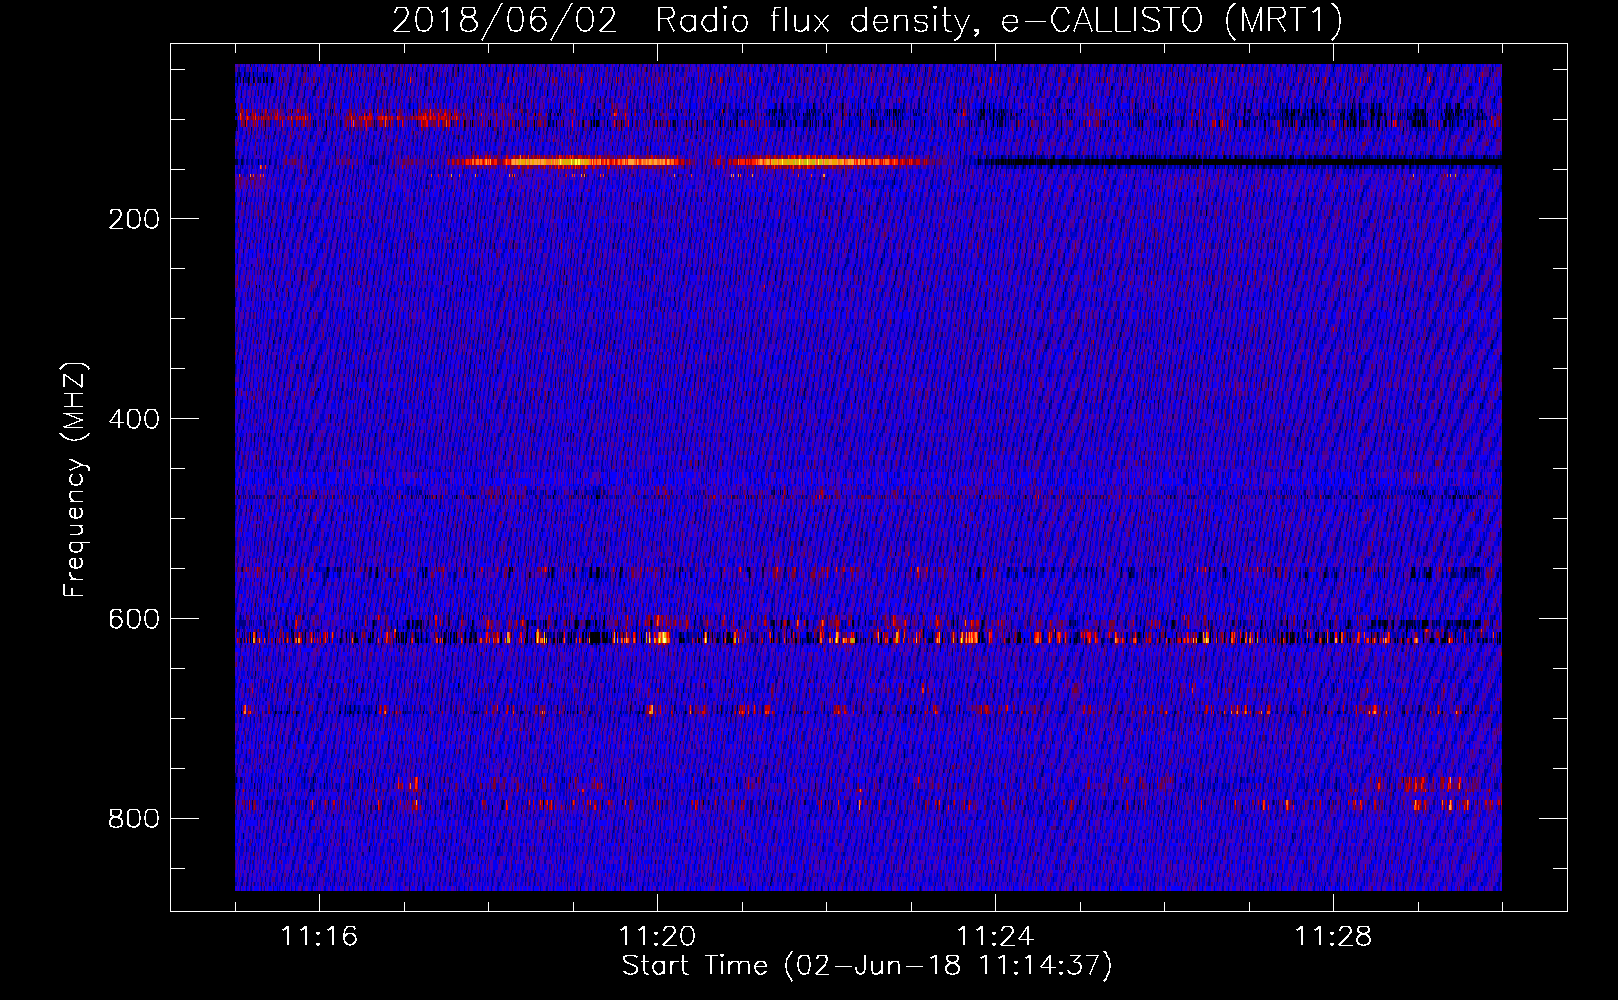Click the 11:24 time tick label

click(x=995, y=936)
